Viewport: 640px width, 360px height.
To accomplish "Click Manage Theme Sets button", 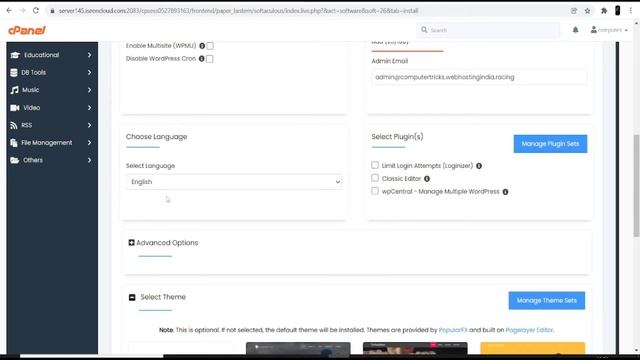I will coord(547,301).
